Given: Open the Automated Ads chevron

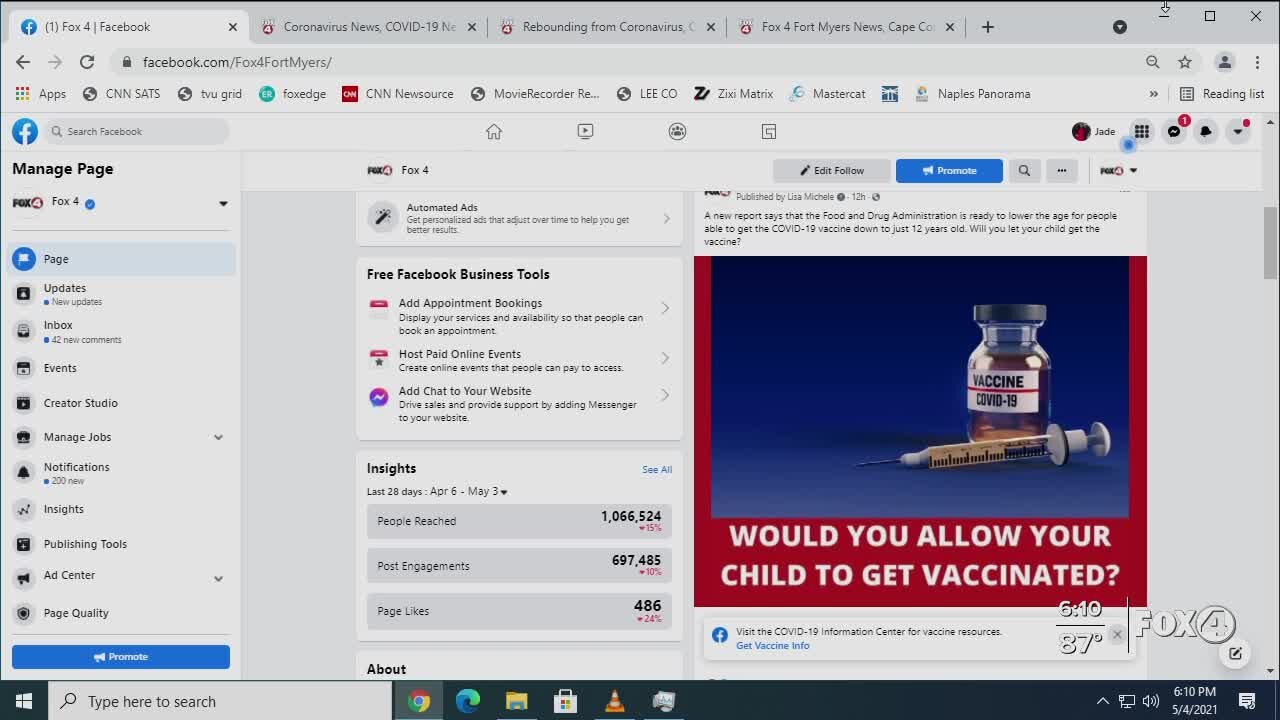Looking at the screenshot, I should tap(667, 218).
